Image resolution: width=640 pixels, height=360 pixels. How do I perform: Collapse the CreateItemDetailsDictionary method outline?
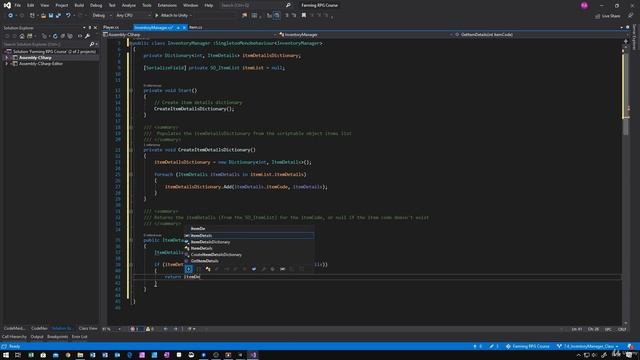[x=131, y=150]
